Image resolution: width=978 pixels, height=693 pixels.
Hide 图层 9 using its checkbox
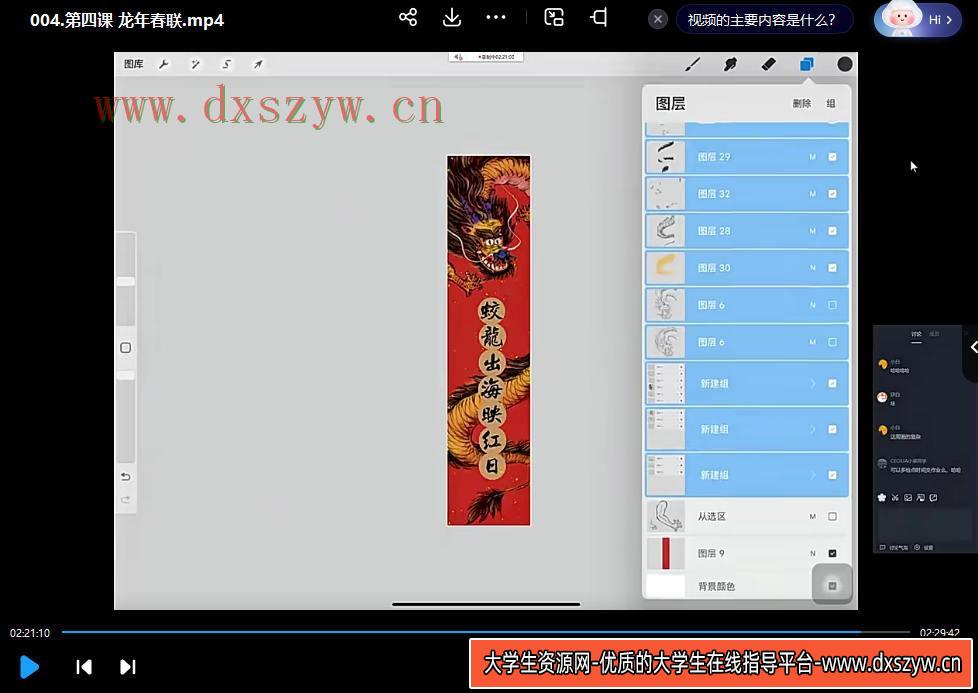click(x=832, y=553)
